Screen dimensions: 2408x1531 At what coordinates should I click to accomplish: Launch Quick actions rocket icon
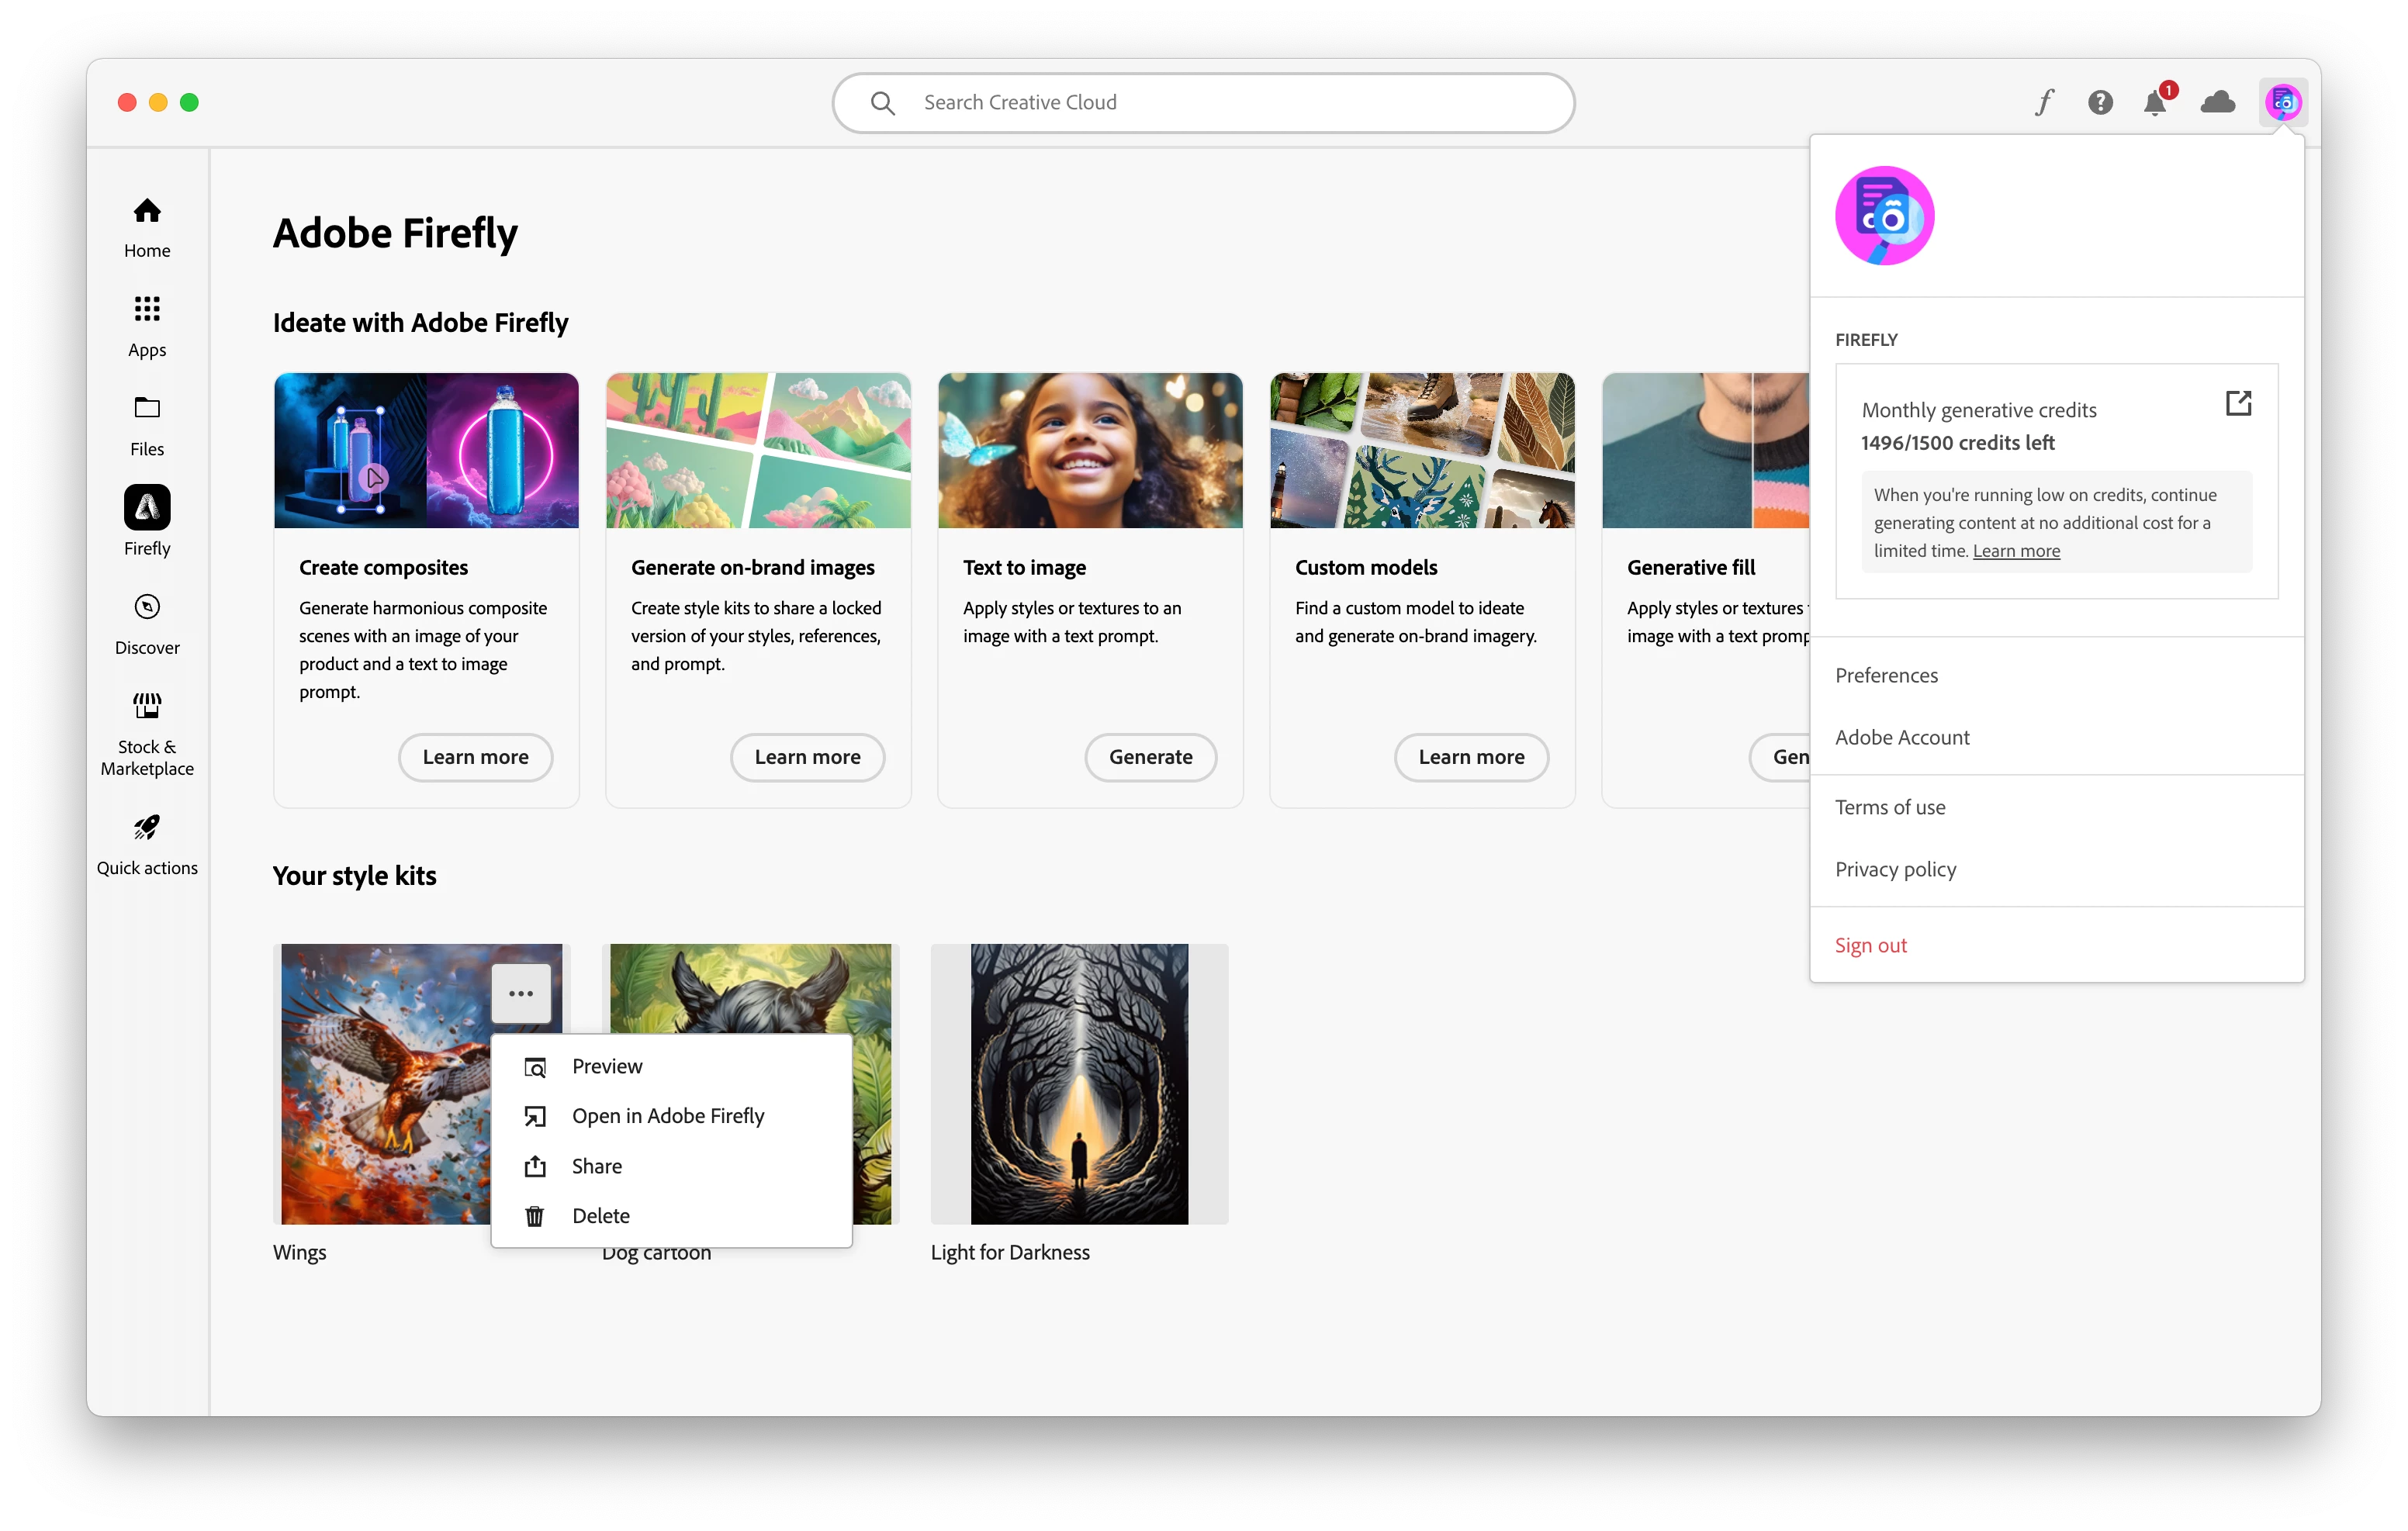(x=147, y=828)
